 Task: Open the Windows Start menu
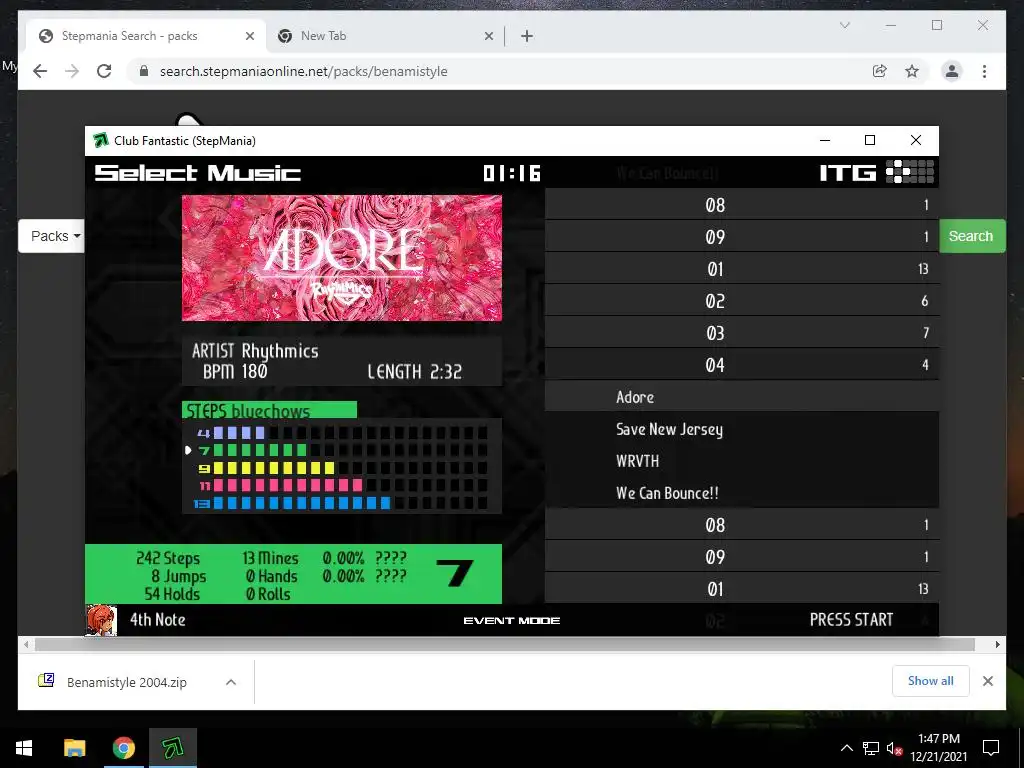click(24, 748)
